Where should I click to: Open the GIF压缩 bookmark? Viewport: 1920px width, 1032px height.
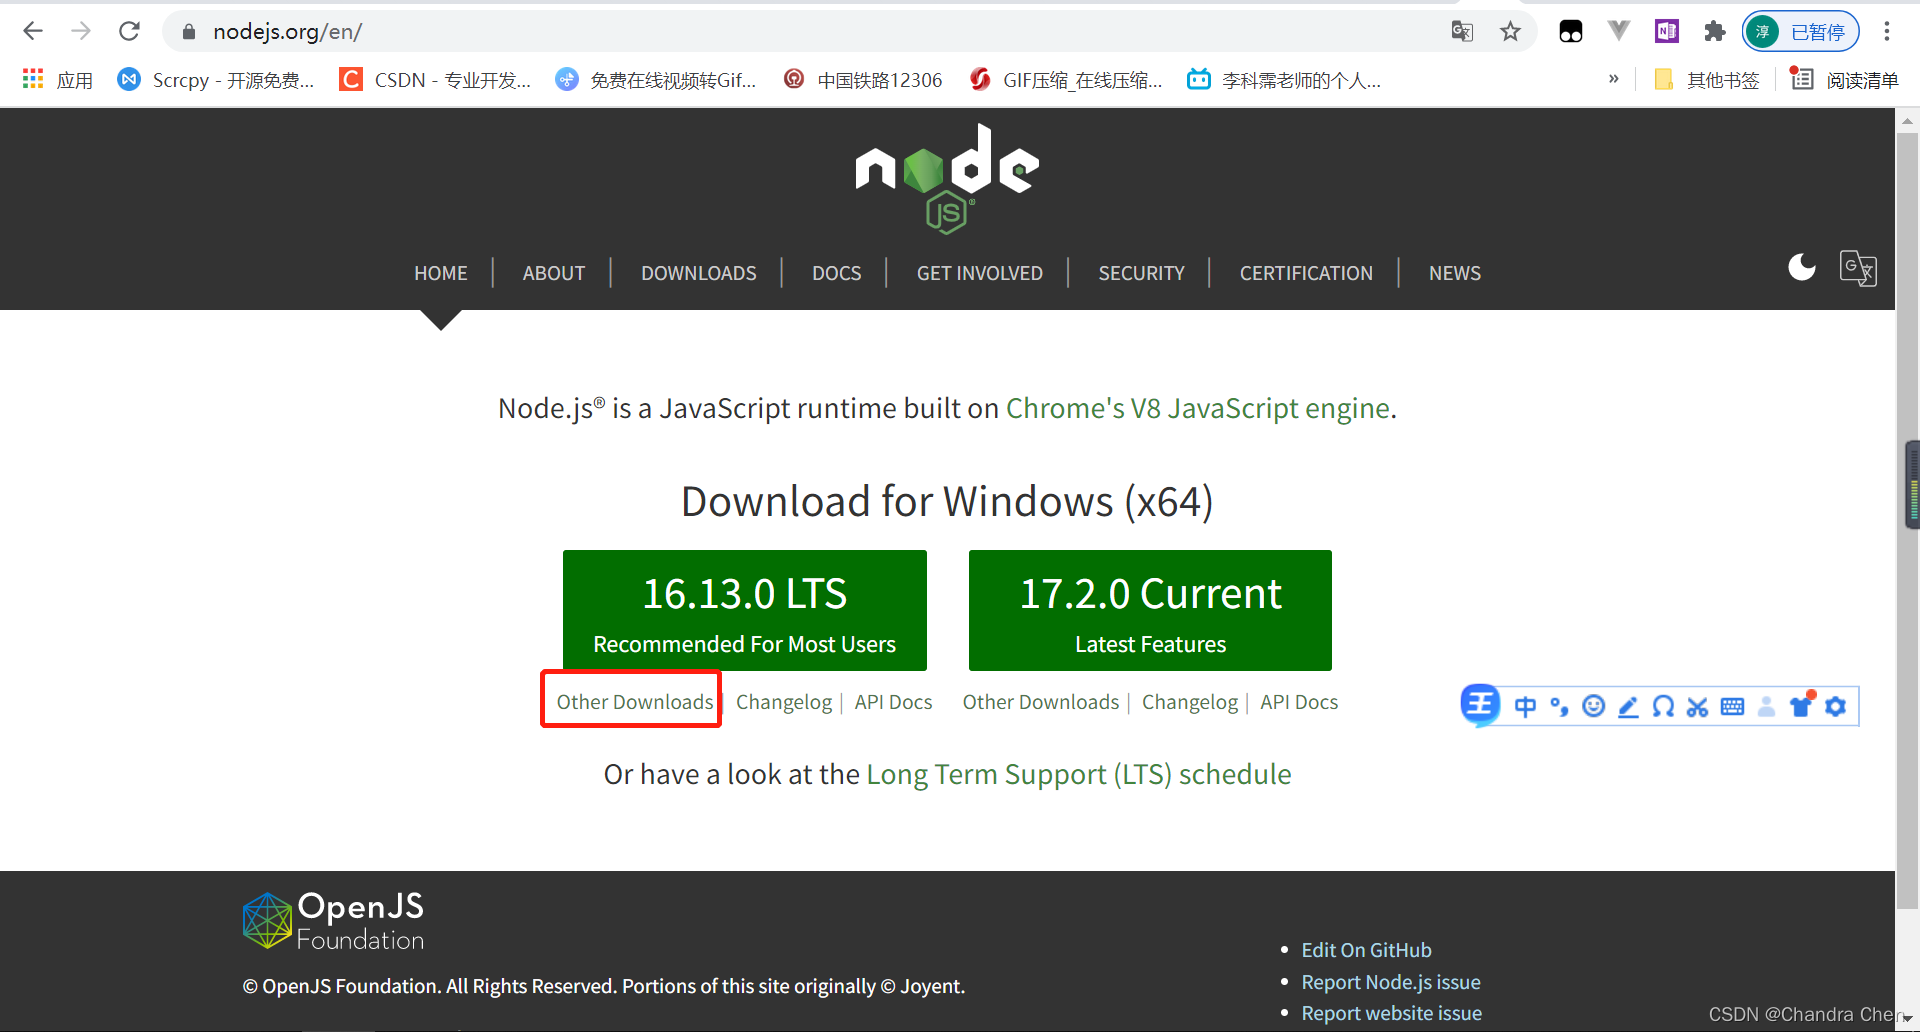pyautogui.click(x=1066, y=80)
